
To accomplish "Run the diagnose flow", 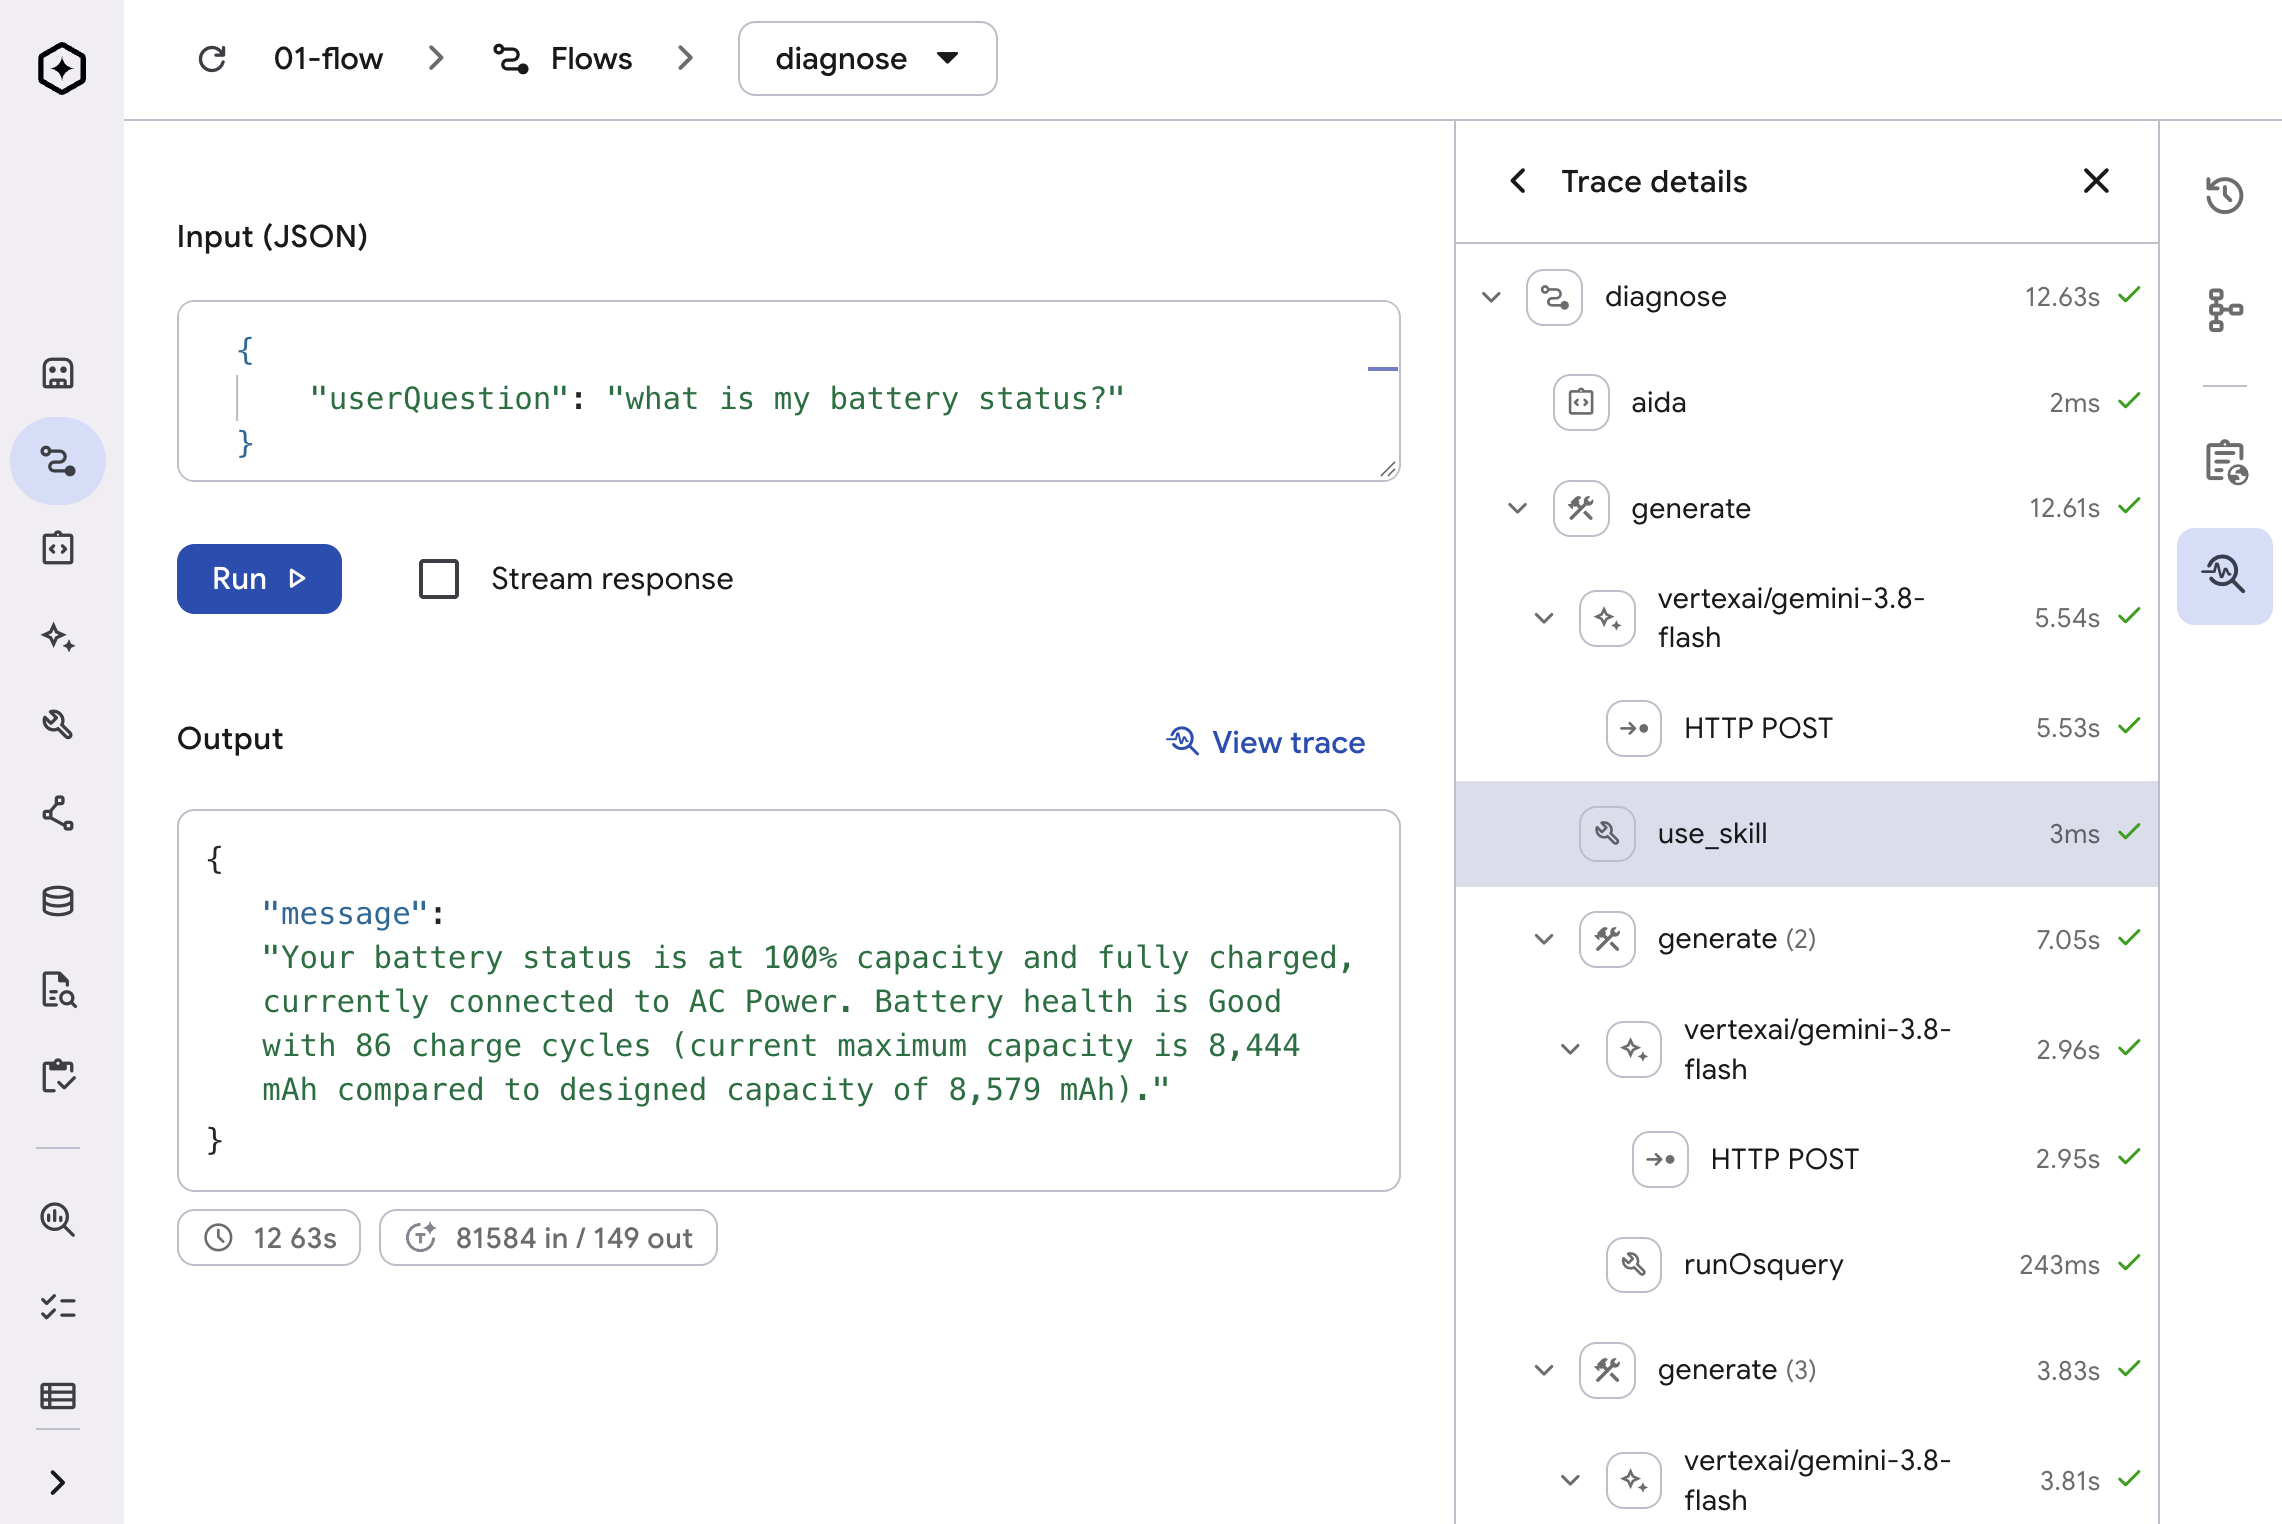I will coord(259,579).
